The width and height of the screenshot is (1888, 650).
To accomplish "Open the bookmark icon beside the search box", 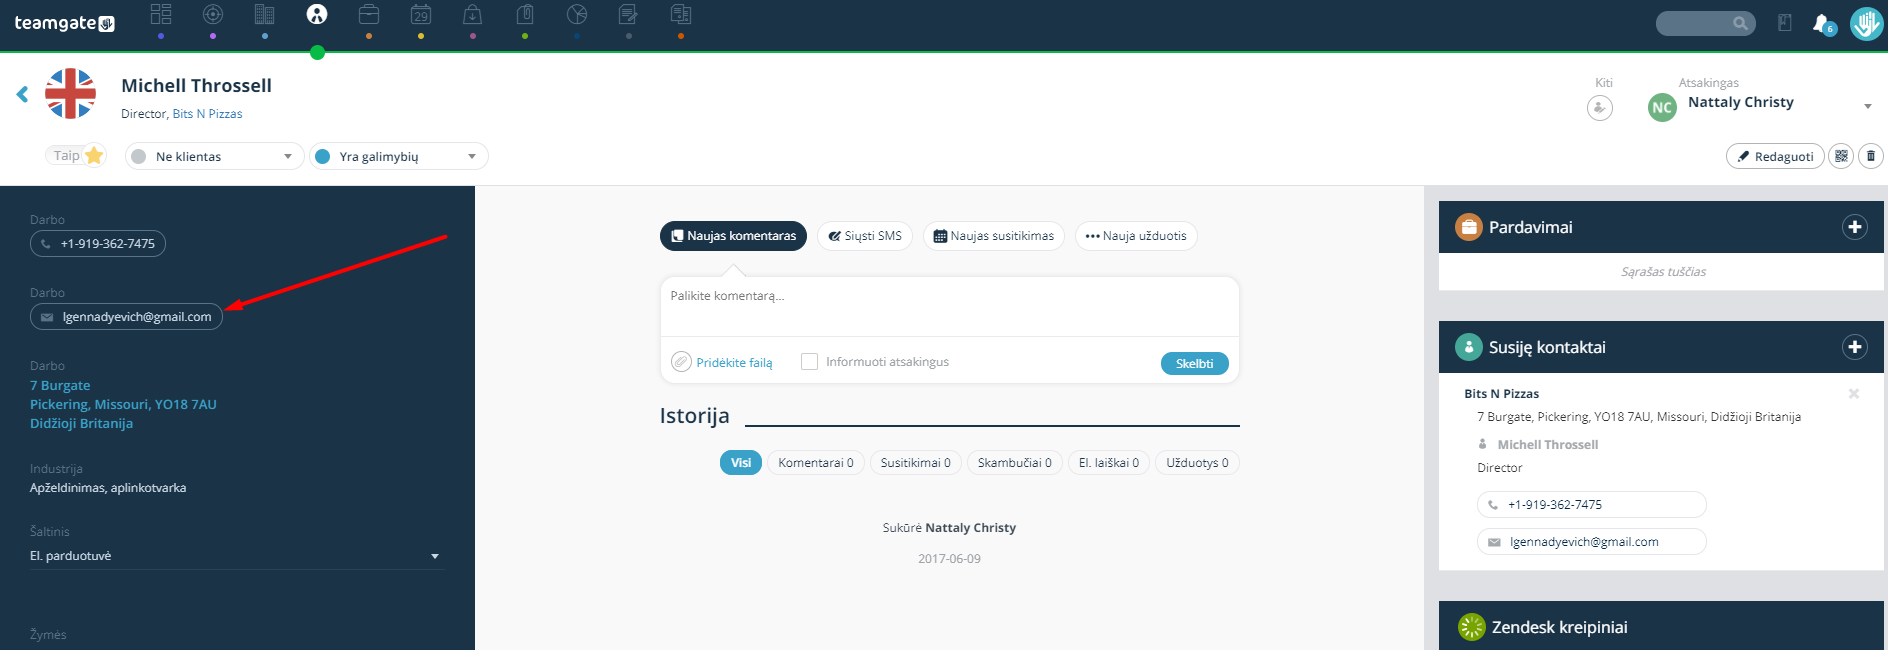I will pos(1785,23).
